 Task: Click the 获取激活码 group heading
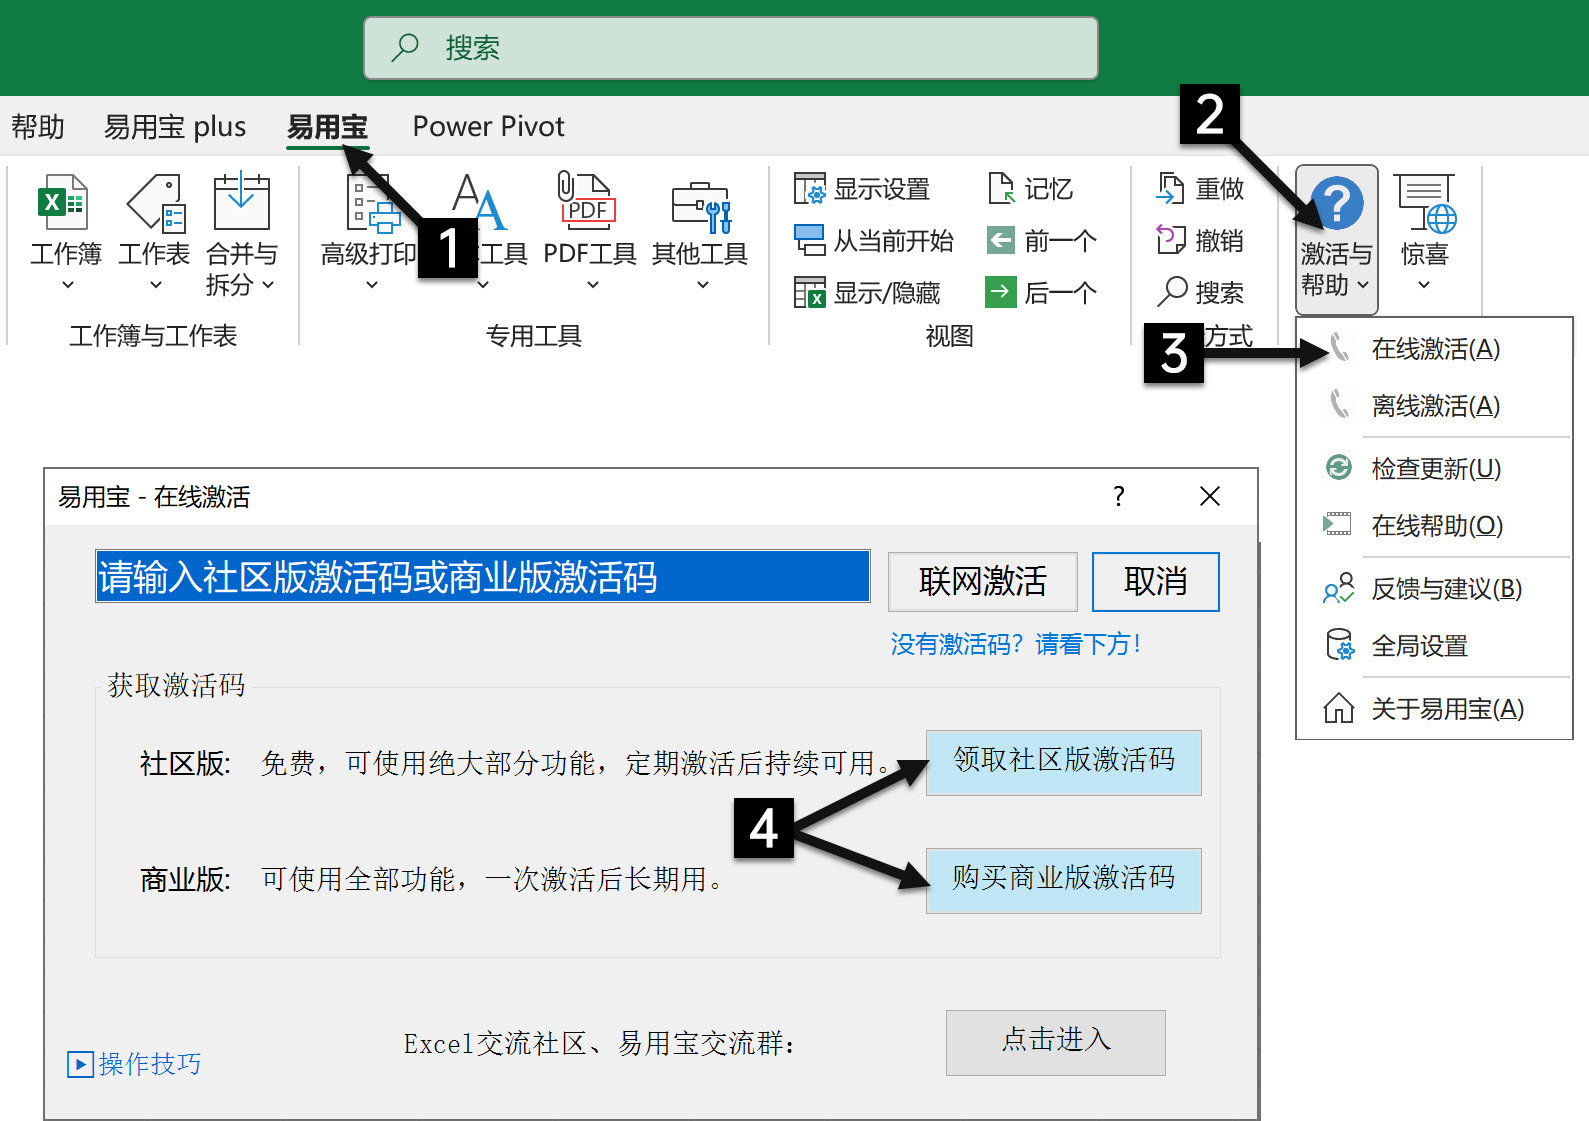pos(176,685)
